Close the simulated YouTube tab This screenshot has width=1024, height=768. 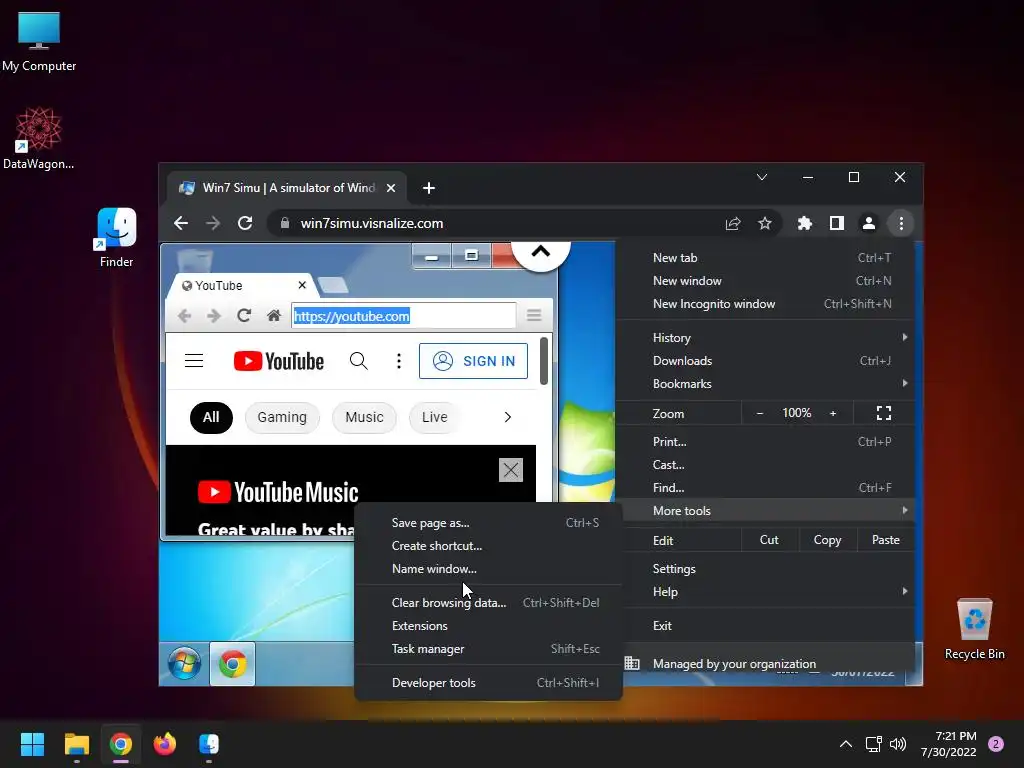(x=302, y=285)
